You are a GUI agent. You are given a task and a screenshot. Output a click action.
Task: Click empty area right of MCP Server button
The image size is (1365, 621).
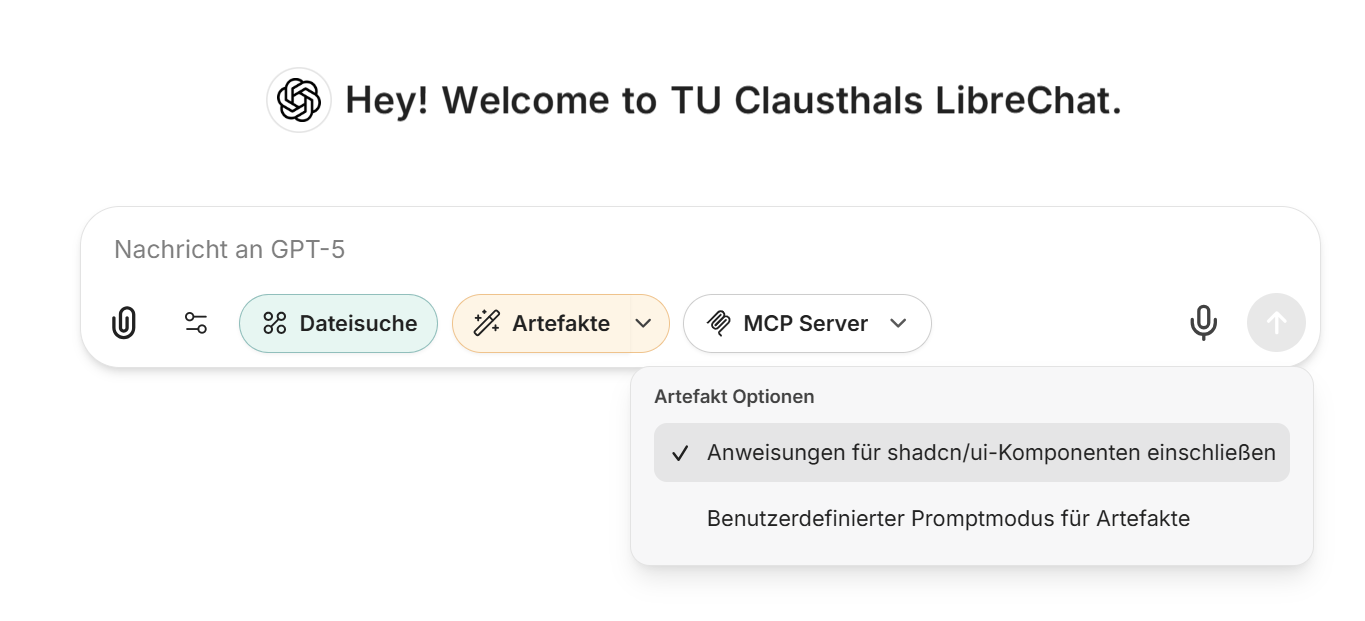1050,323
